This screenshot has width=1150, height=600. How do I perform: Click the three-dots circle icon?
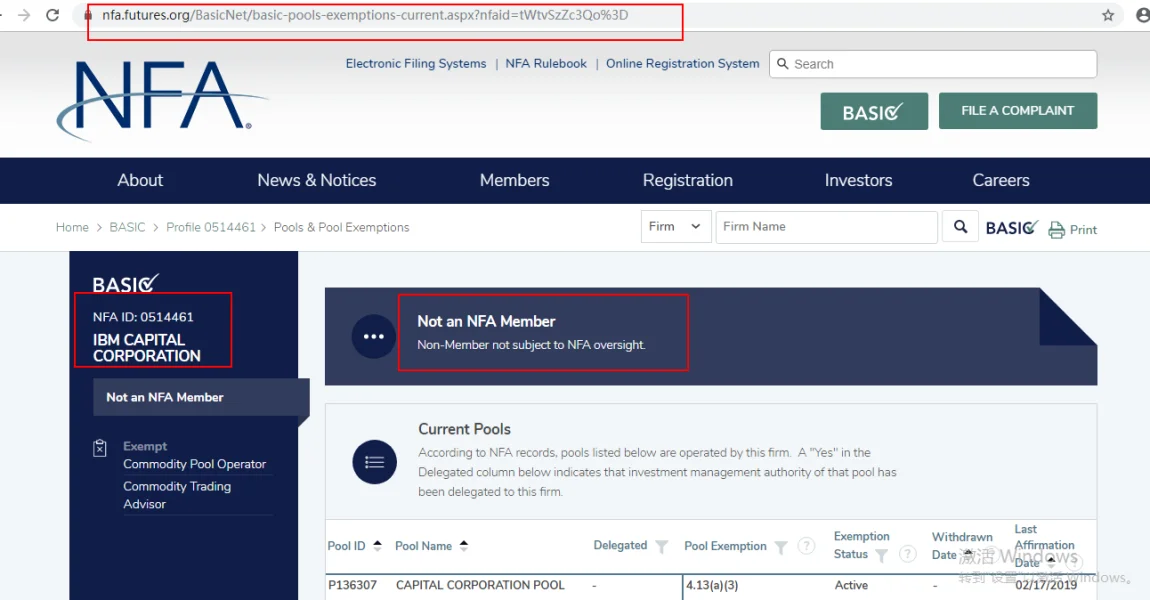pos(373,337)
